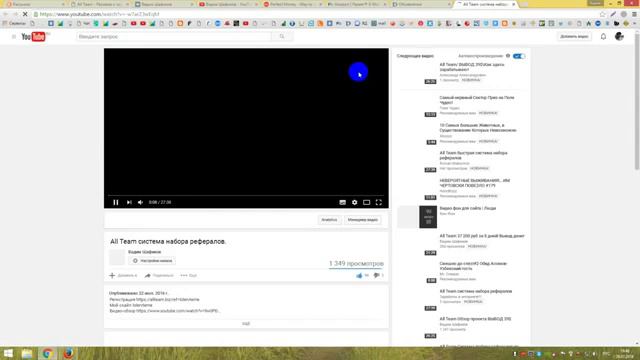This screenshot has height=360, width=640.
Task: Click the Add to plus icon
Action: click(112, 276)
